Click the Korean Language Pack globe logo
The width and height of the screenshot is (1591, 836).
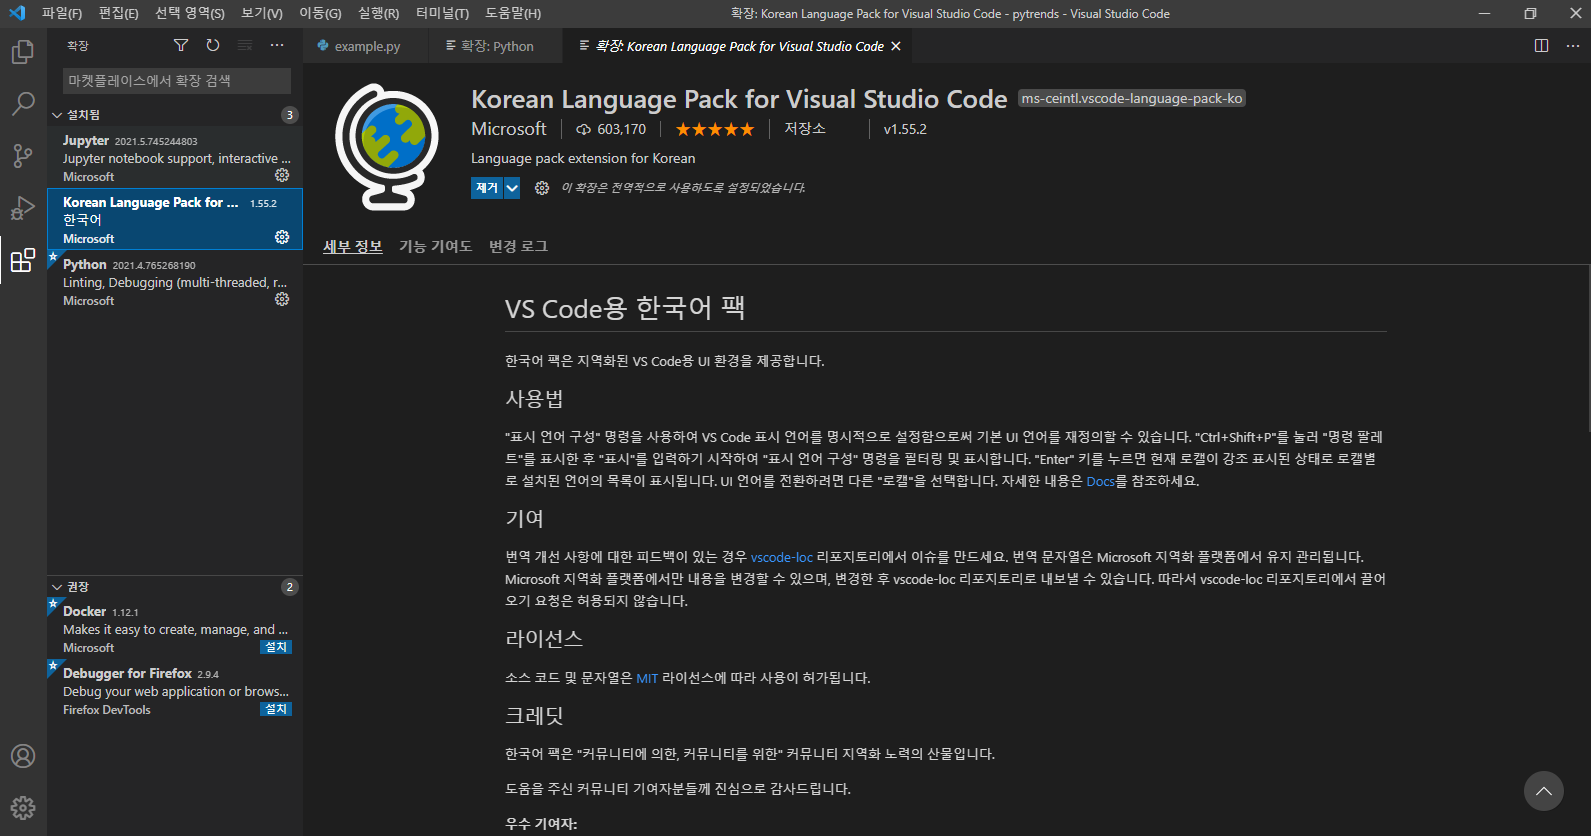(x=387, y=147)
